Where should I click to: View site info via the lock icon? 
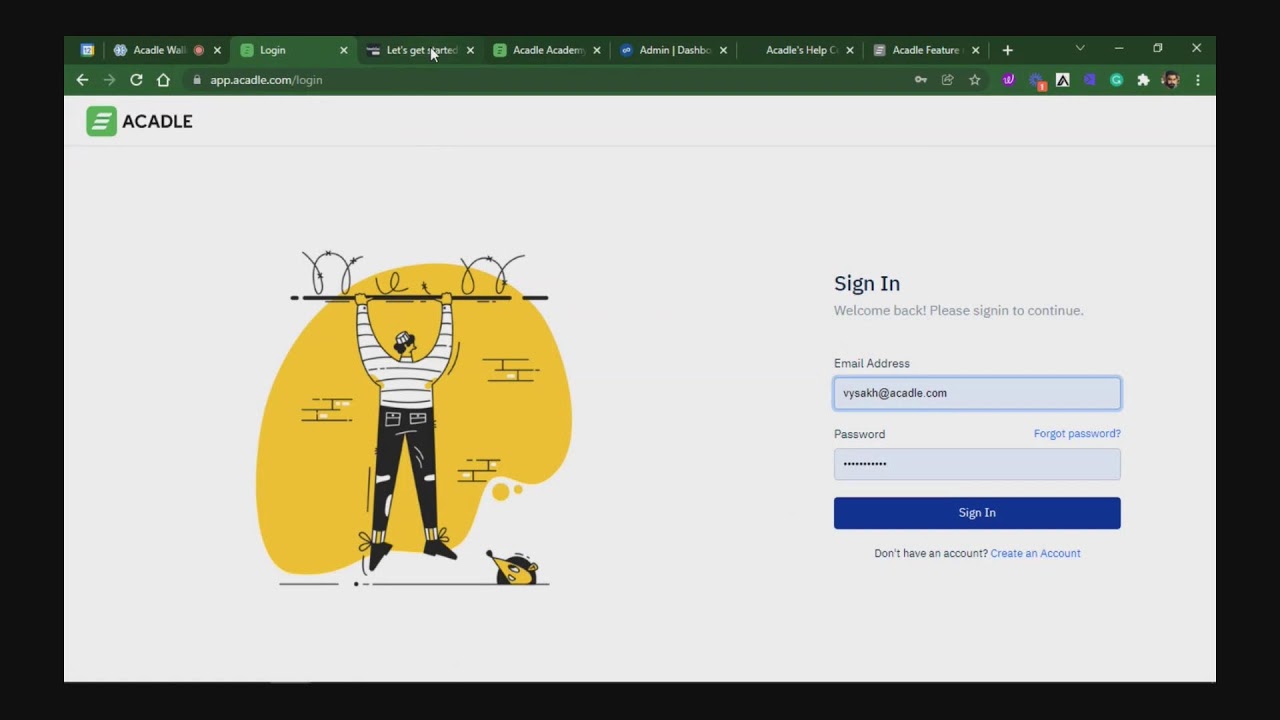[x=197, y=80]
